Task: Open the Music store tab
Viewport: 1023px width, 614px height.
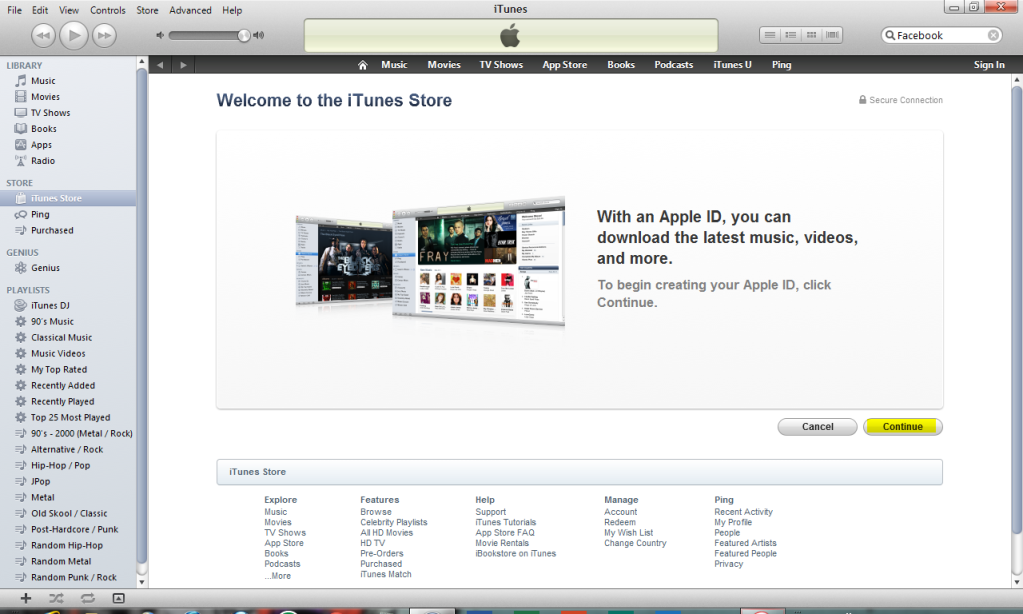Action: (394, 65)
